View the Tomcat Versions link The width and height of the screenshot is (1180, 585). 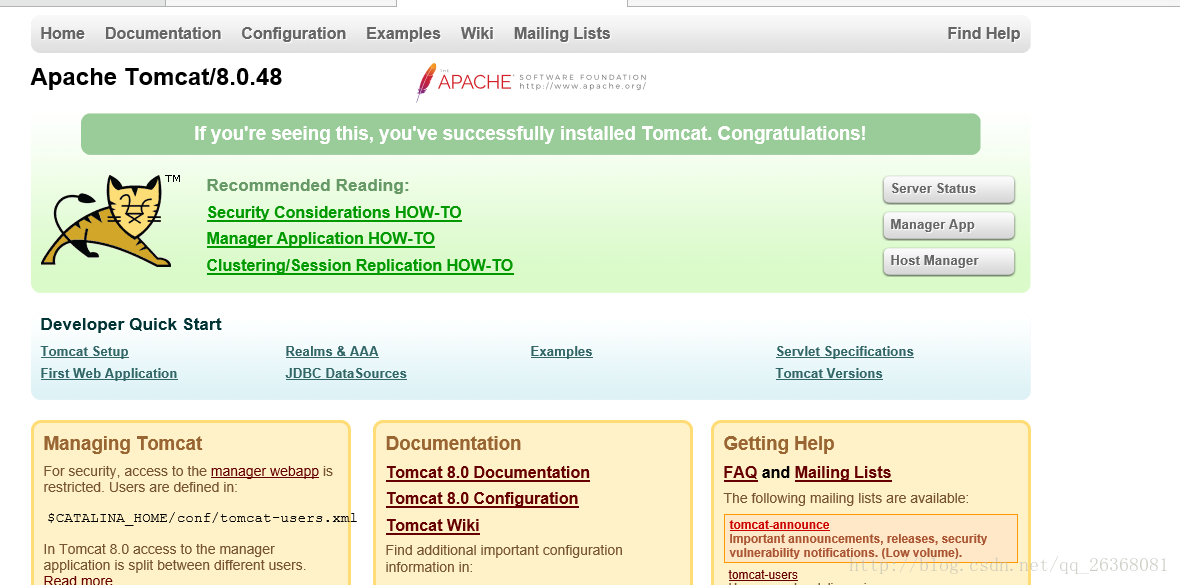[829, 373]
